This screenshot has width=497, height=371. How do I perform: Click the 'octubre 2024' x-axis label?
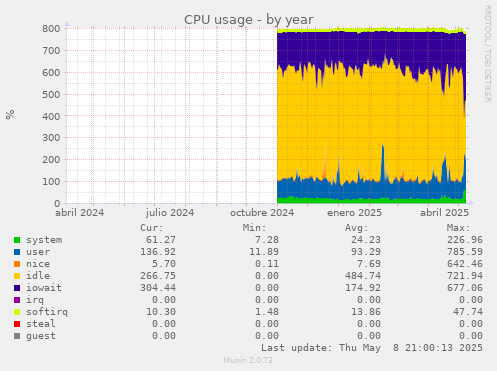click(x=262, y=213)
